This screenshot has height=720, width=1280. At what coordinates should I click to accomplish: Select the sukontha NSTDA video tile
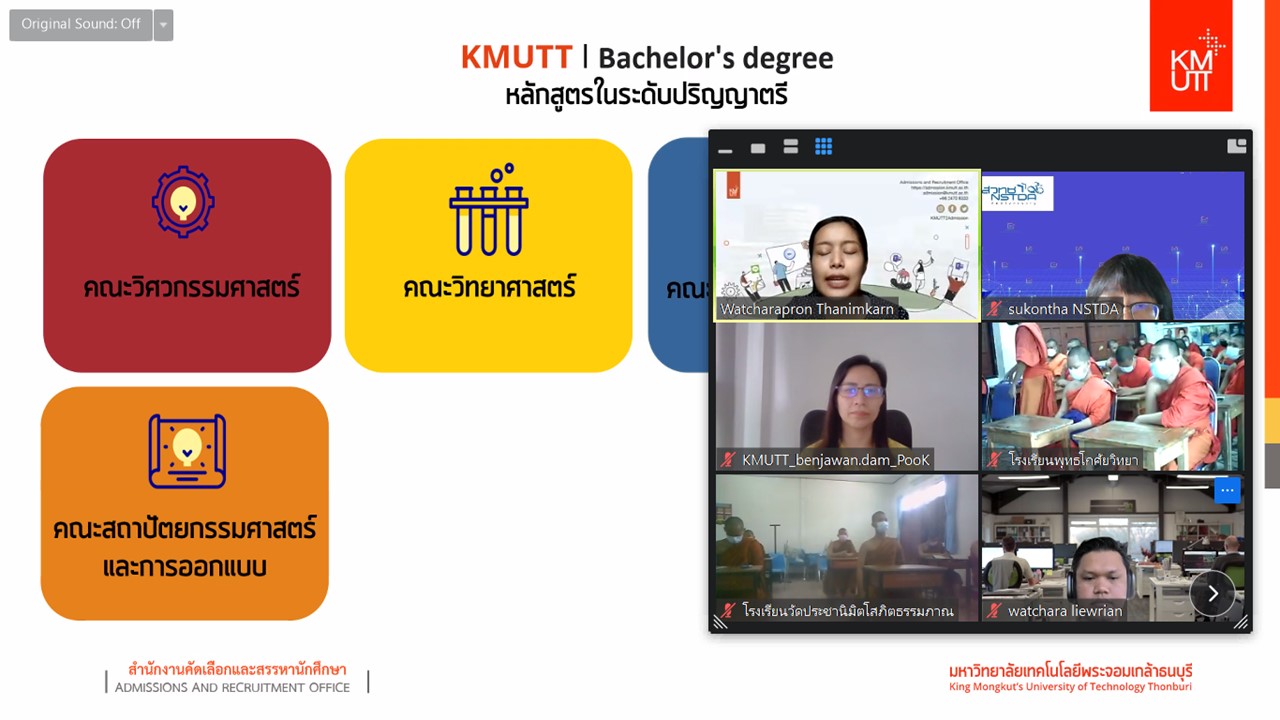[1113, 246]
